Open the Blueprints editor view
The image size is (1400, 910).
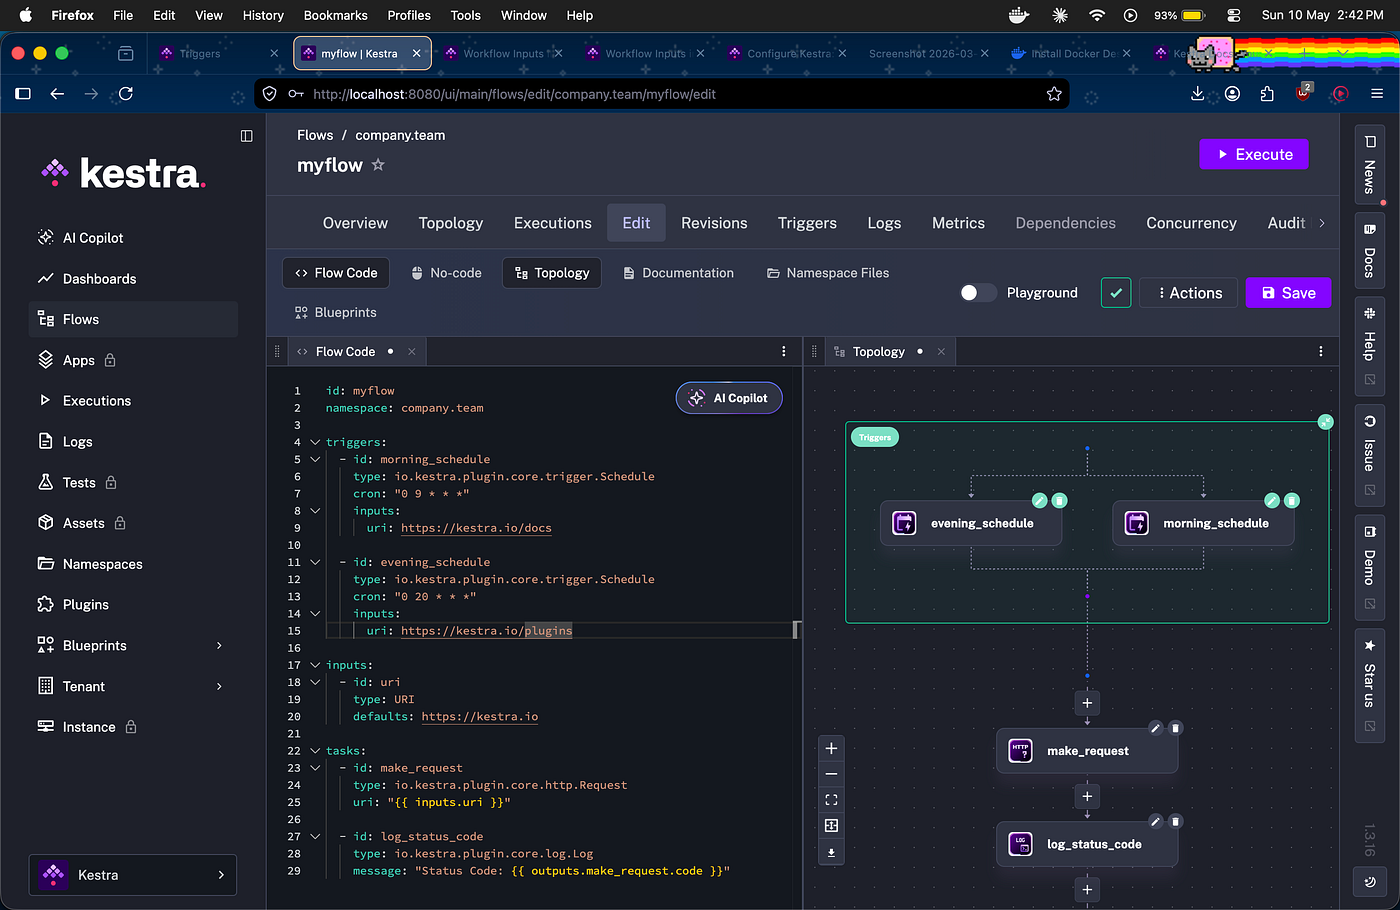click(336, 313)
